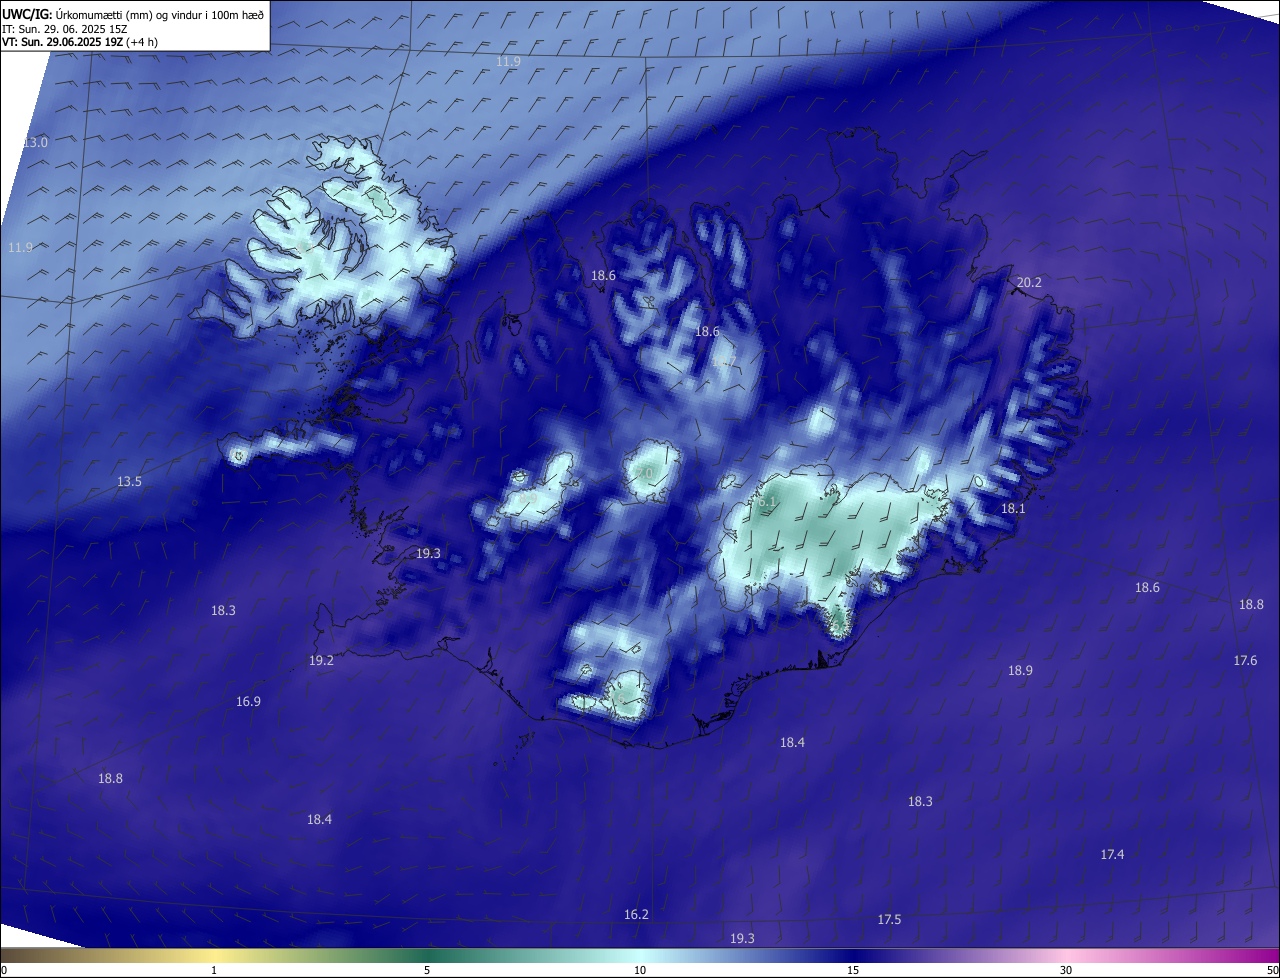Screen dimensions: 1280x978
Task: Click the 17.6 value on the map
Action: pyautogui.click(x=1245, y=661)
